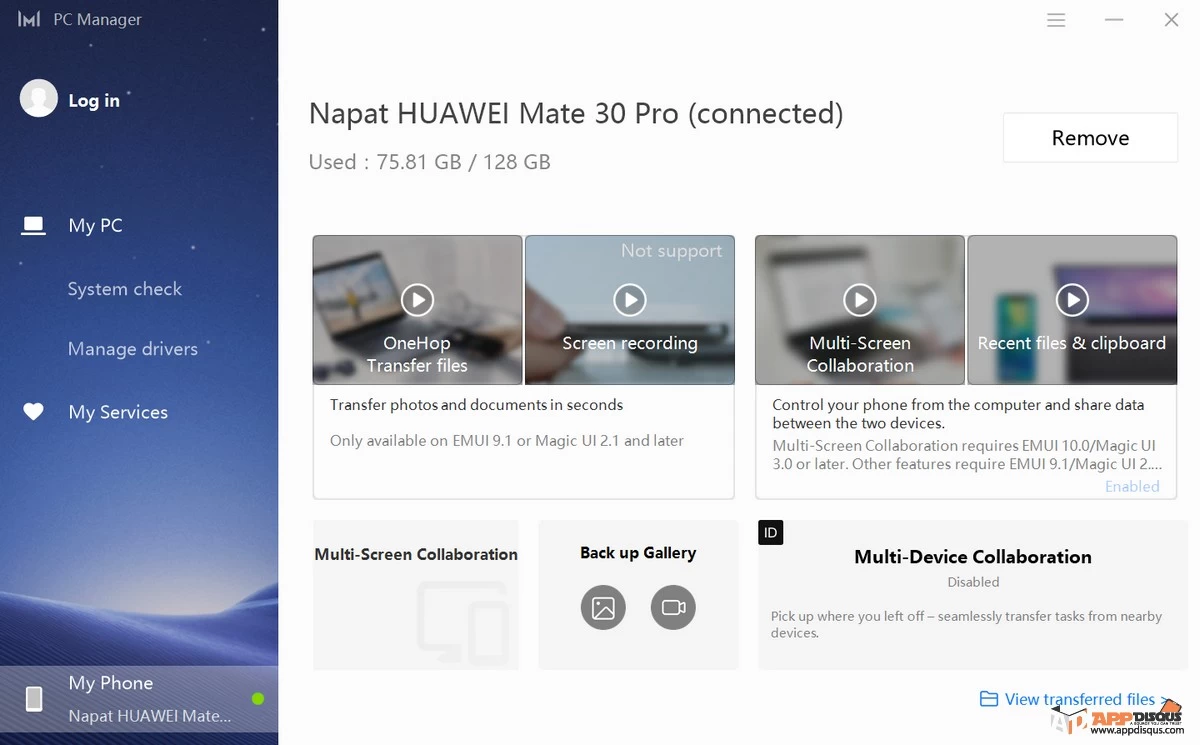Click the user avatar icon
The image size is (1200, 745).
pos(39,98)
